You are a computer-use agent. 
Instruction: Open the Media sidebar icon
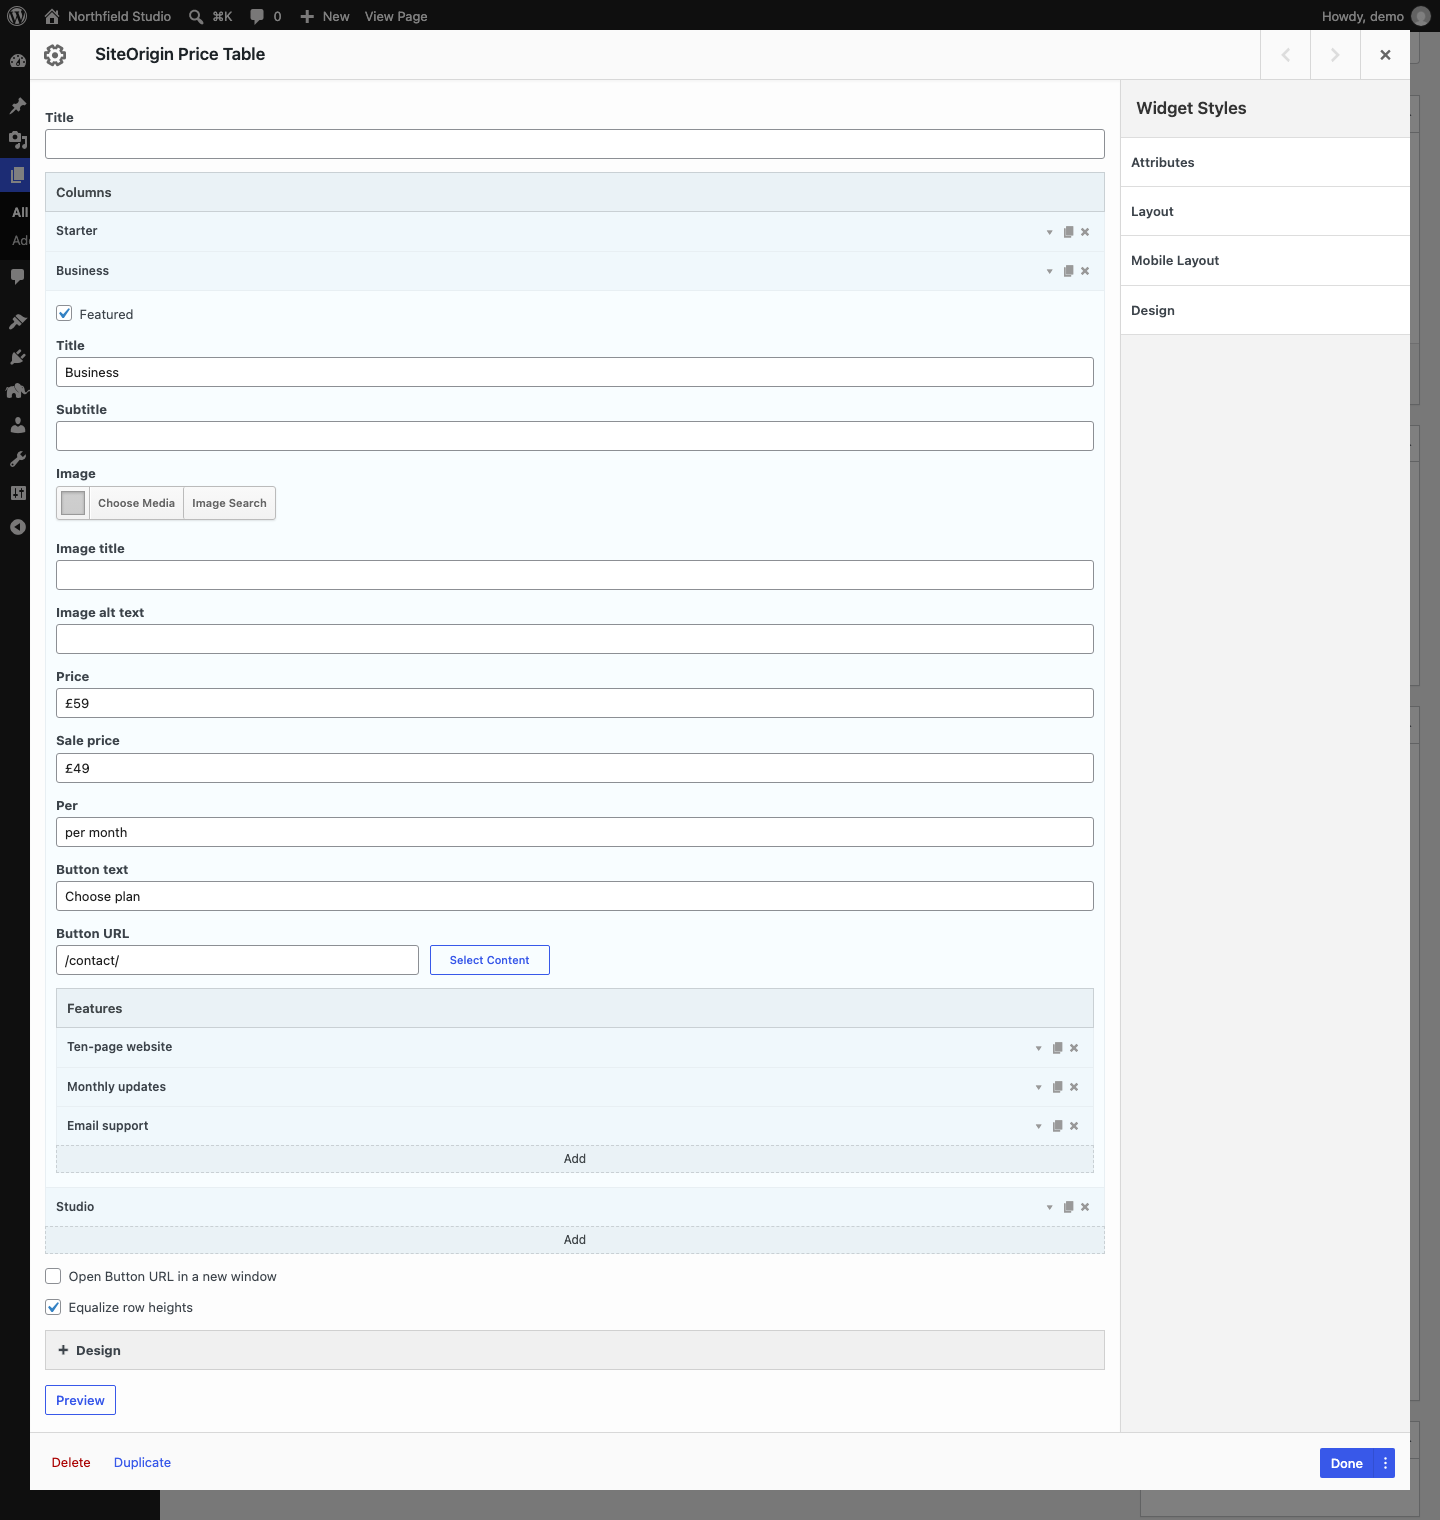tap(17, 140)
